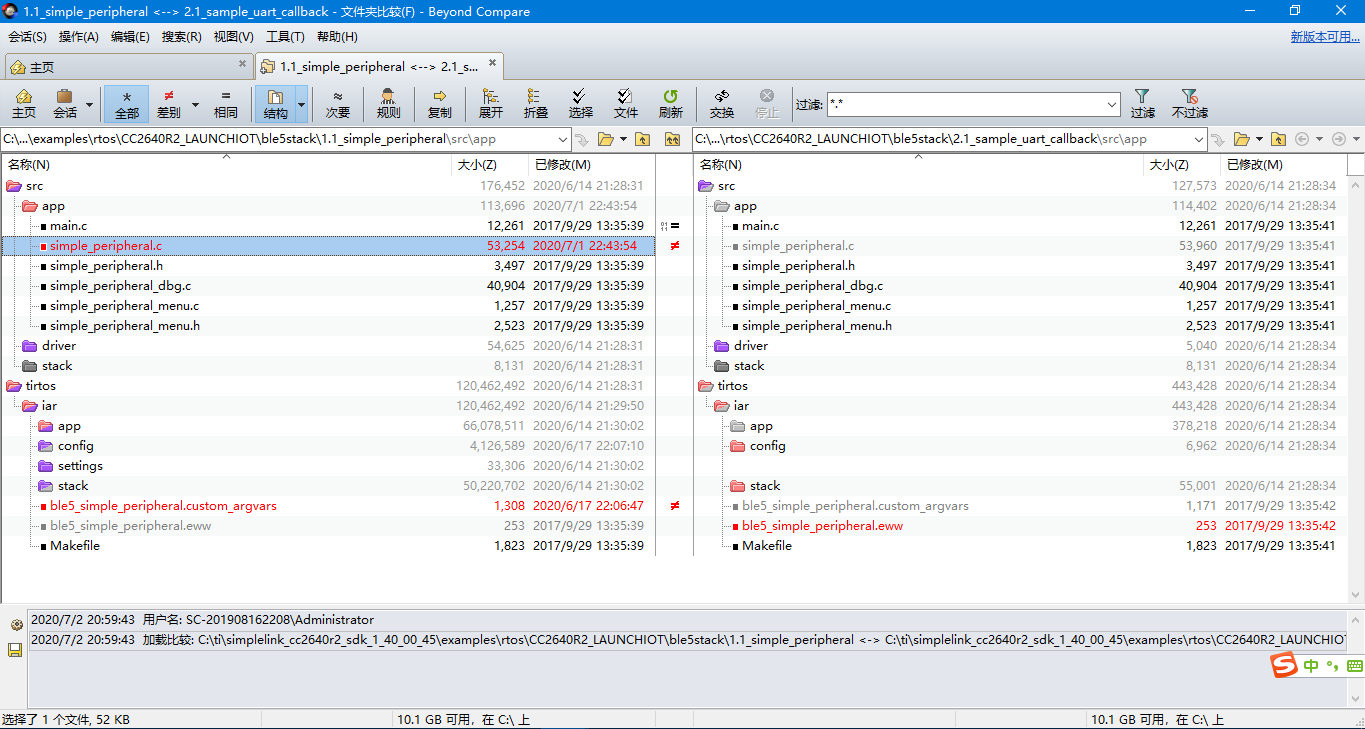
Task: Click the right pane back navigation icon
Action: point(1301,139)
